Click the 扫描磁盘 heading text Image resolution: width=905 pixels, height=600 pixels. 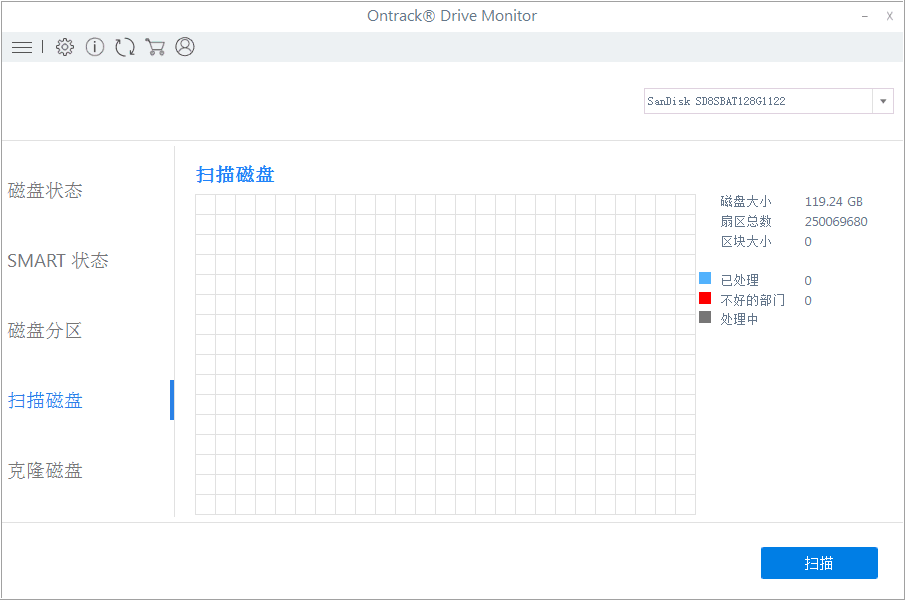[x=235, y=174]
